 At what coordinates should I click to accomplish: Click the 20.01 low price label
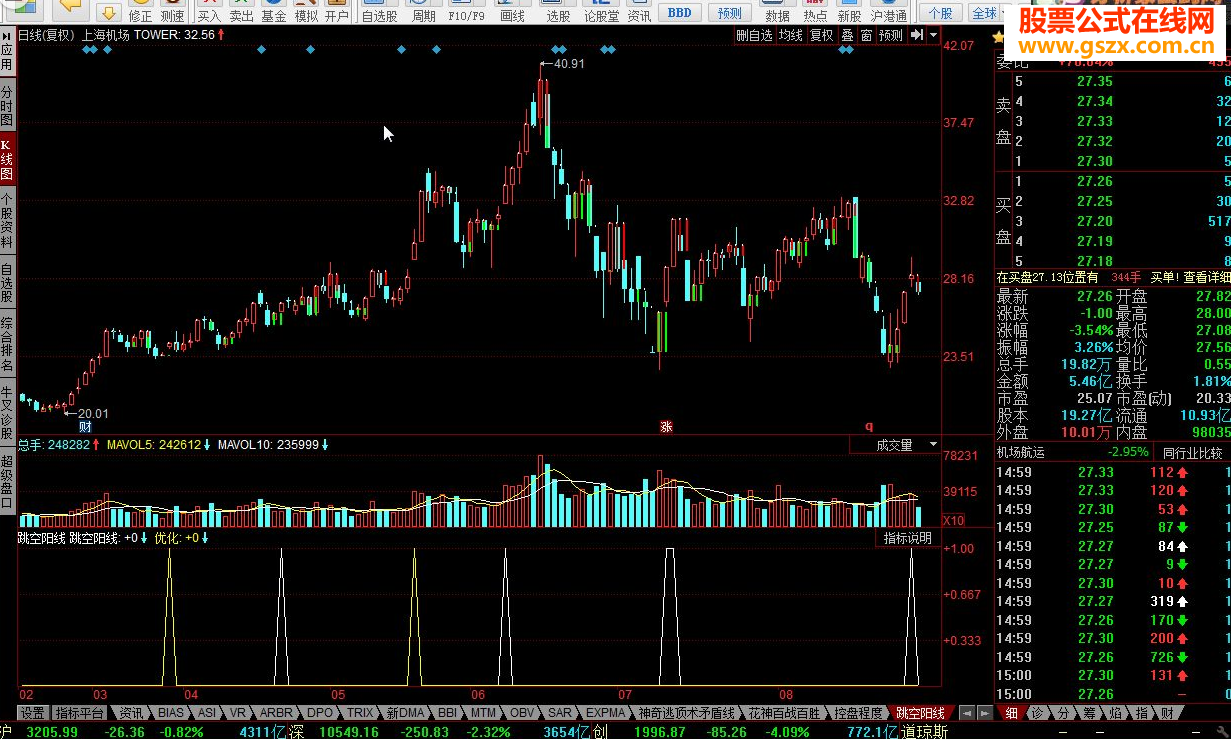pyautogui.click(x=93, y=413)
